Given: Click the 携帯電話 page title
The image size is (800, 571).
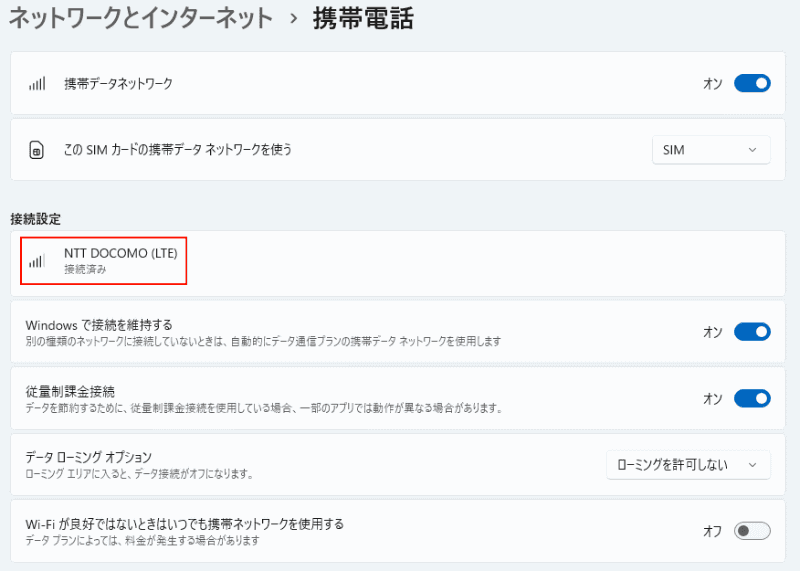Looking at the screenshot, I should pos(363,19).
